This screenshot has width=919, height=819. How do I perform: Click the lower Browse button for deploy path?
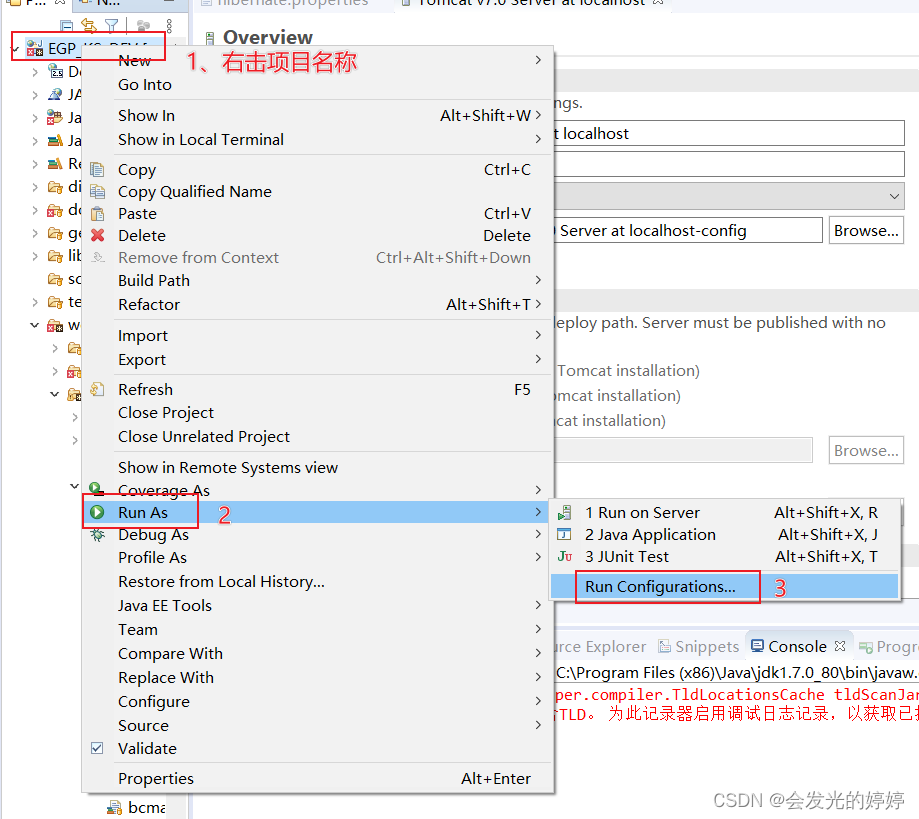(x=865, y=450)
